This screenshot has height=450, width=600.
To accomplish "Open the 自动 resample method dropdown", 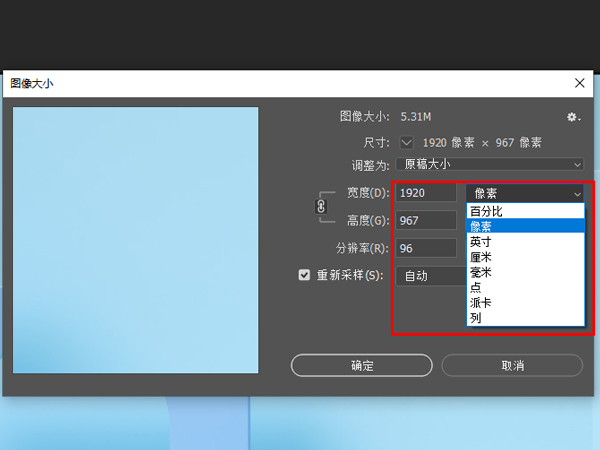I will tap(430, 275).
